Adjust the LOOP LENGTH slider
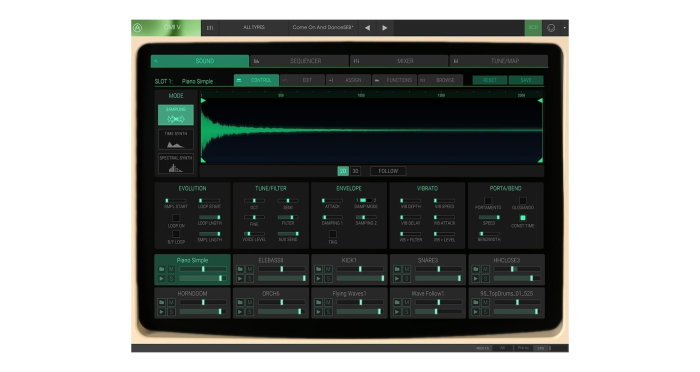Screen dimensions: 700x372 click(x=209, y=217)
